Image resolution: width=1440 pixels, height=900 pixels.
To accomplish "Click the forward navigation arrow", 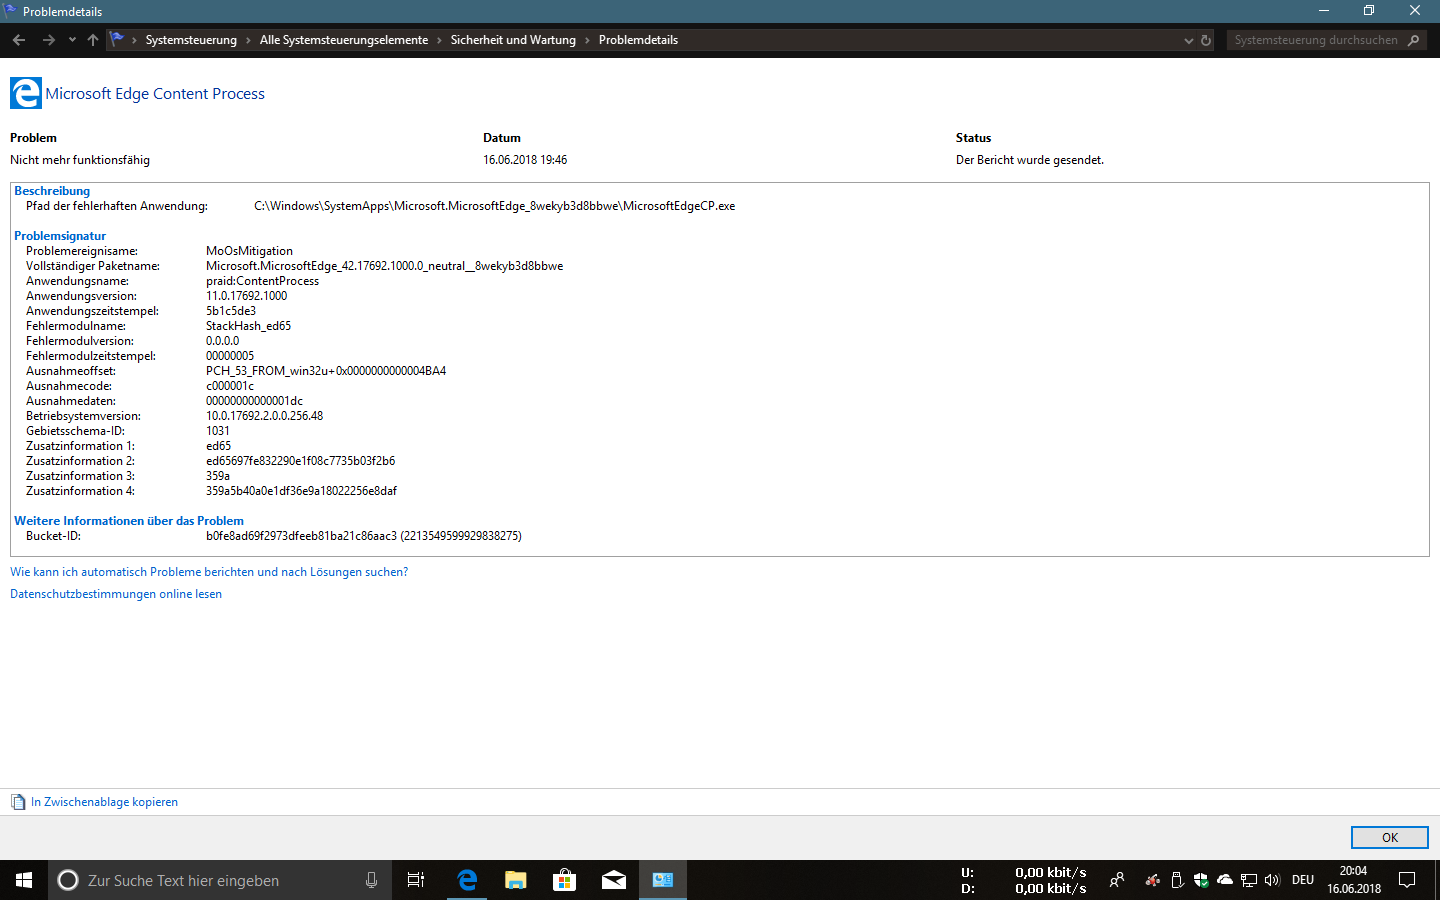I will 48,40.
